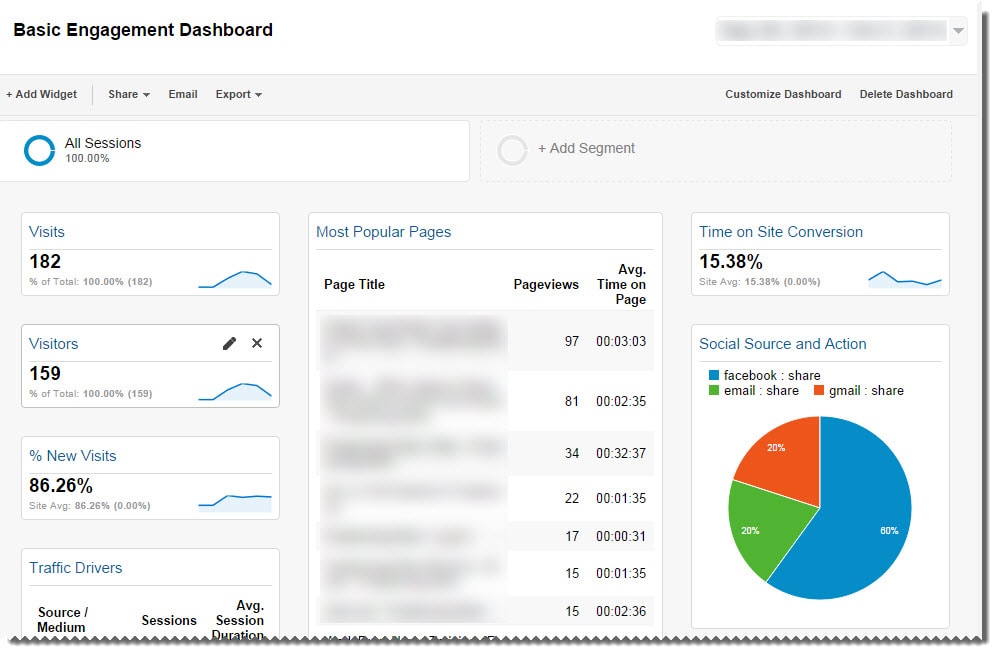Click the % New Visits sparkline chart
The height and width of the screenshot is (656, 997).
[x=235, y=502]
